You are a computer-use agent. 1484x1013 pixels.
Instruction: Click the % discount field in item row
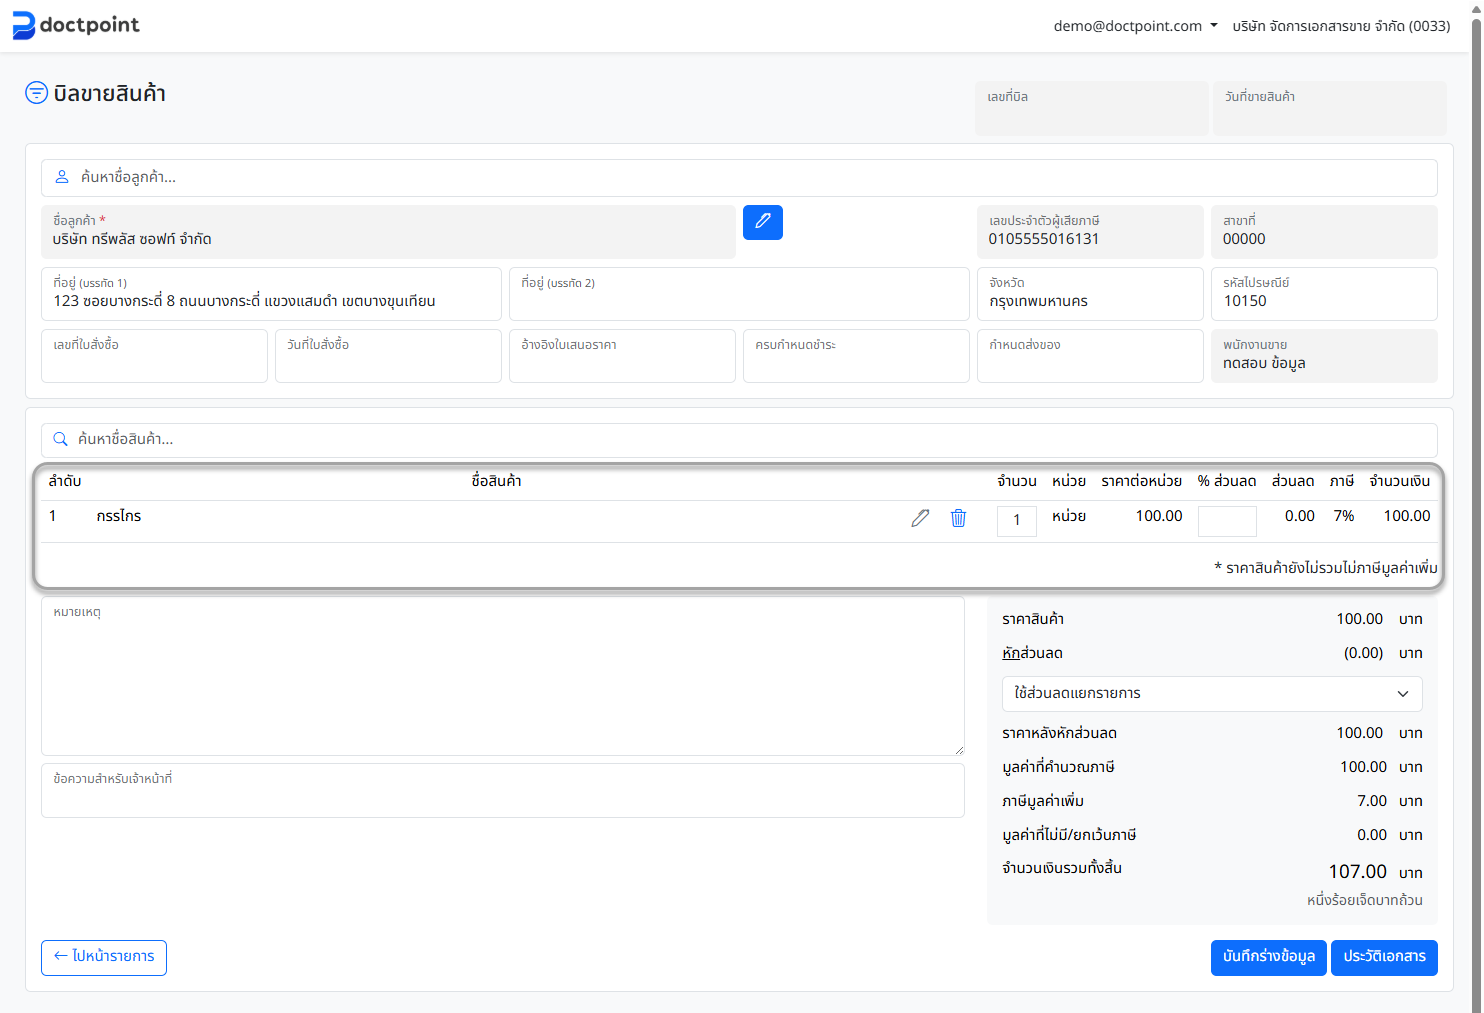point(1226,520)
